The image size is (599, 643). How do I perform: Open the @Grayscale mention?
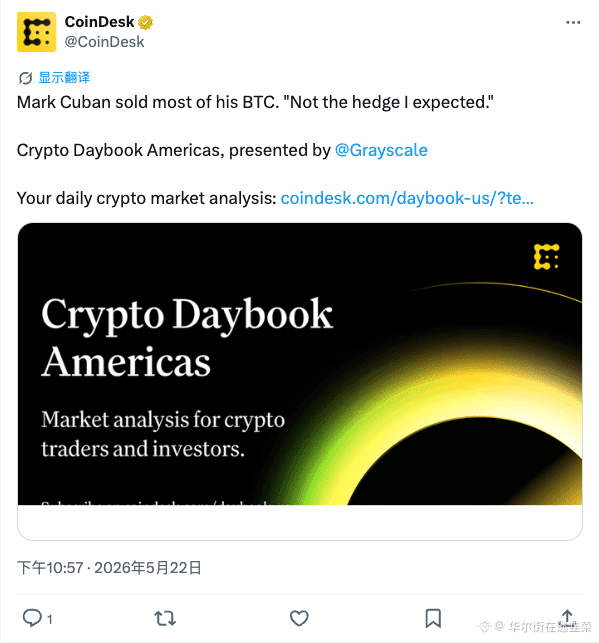click(x=381, y=150)
